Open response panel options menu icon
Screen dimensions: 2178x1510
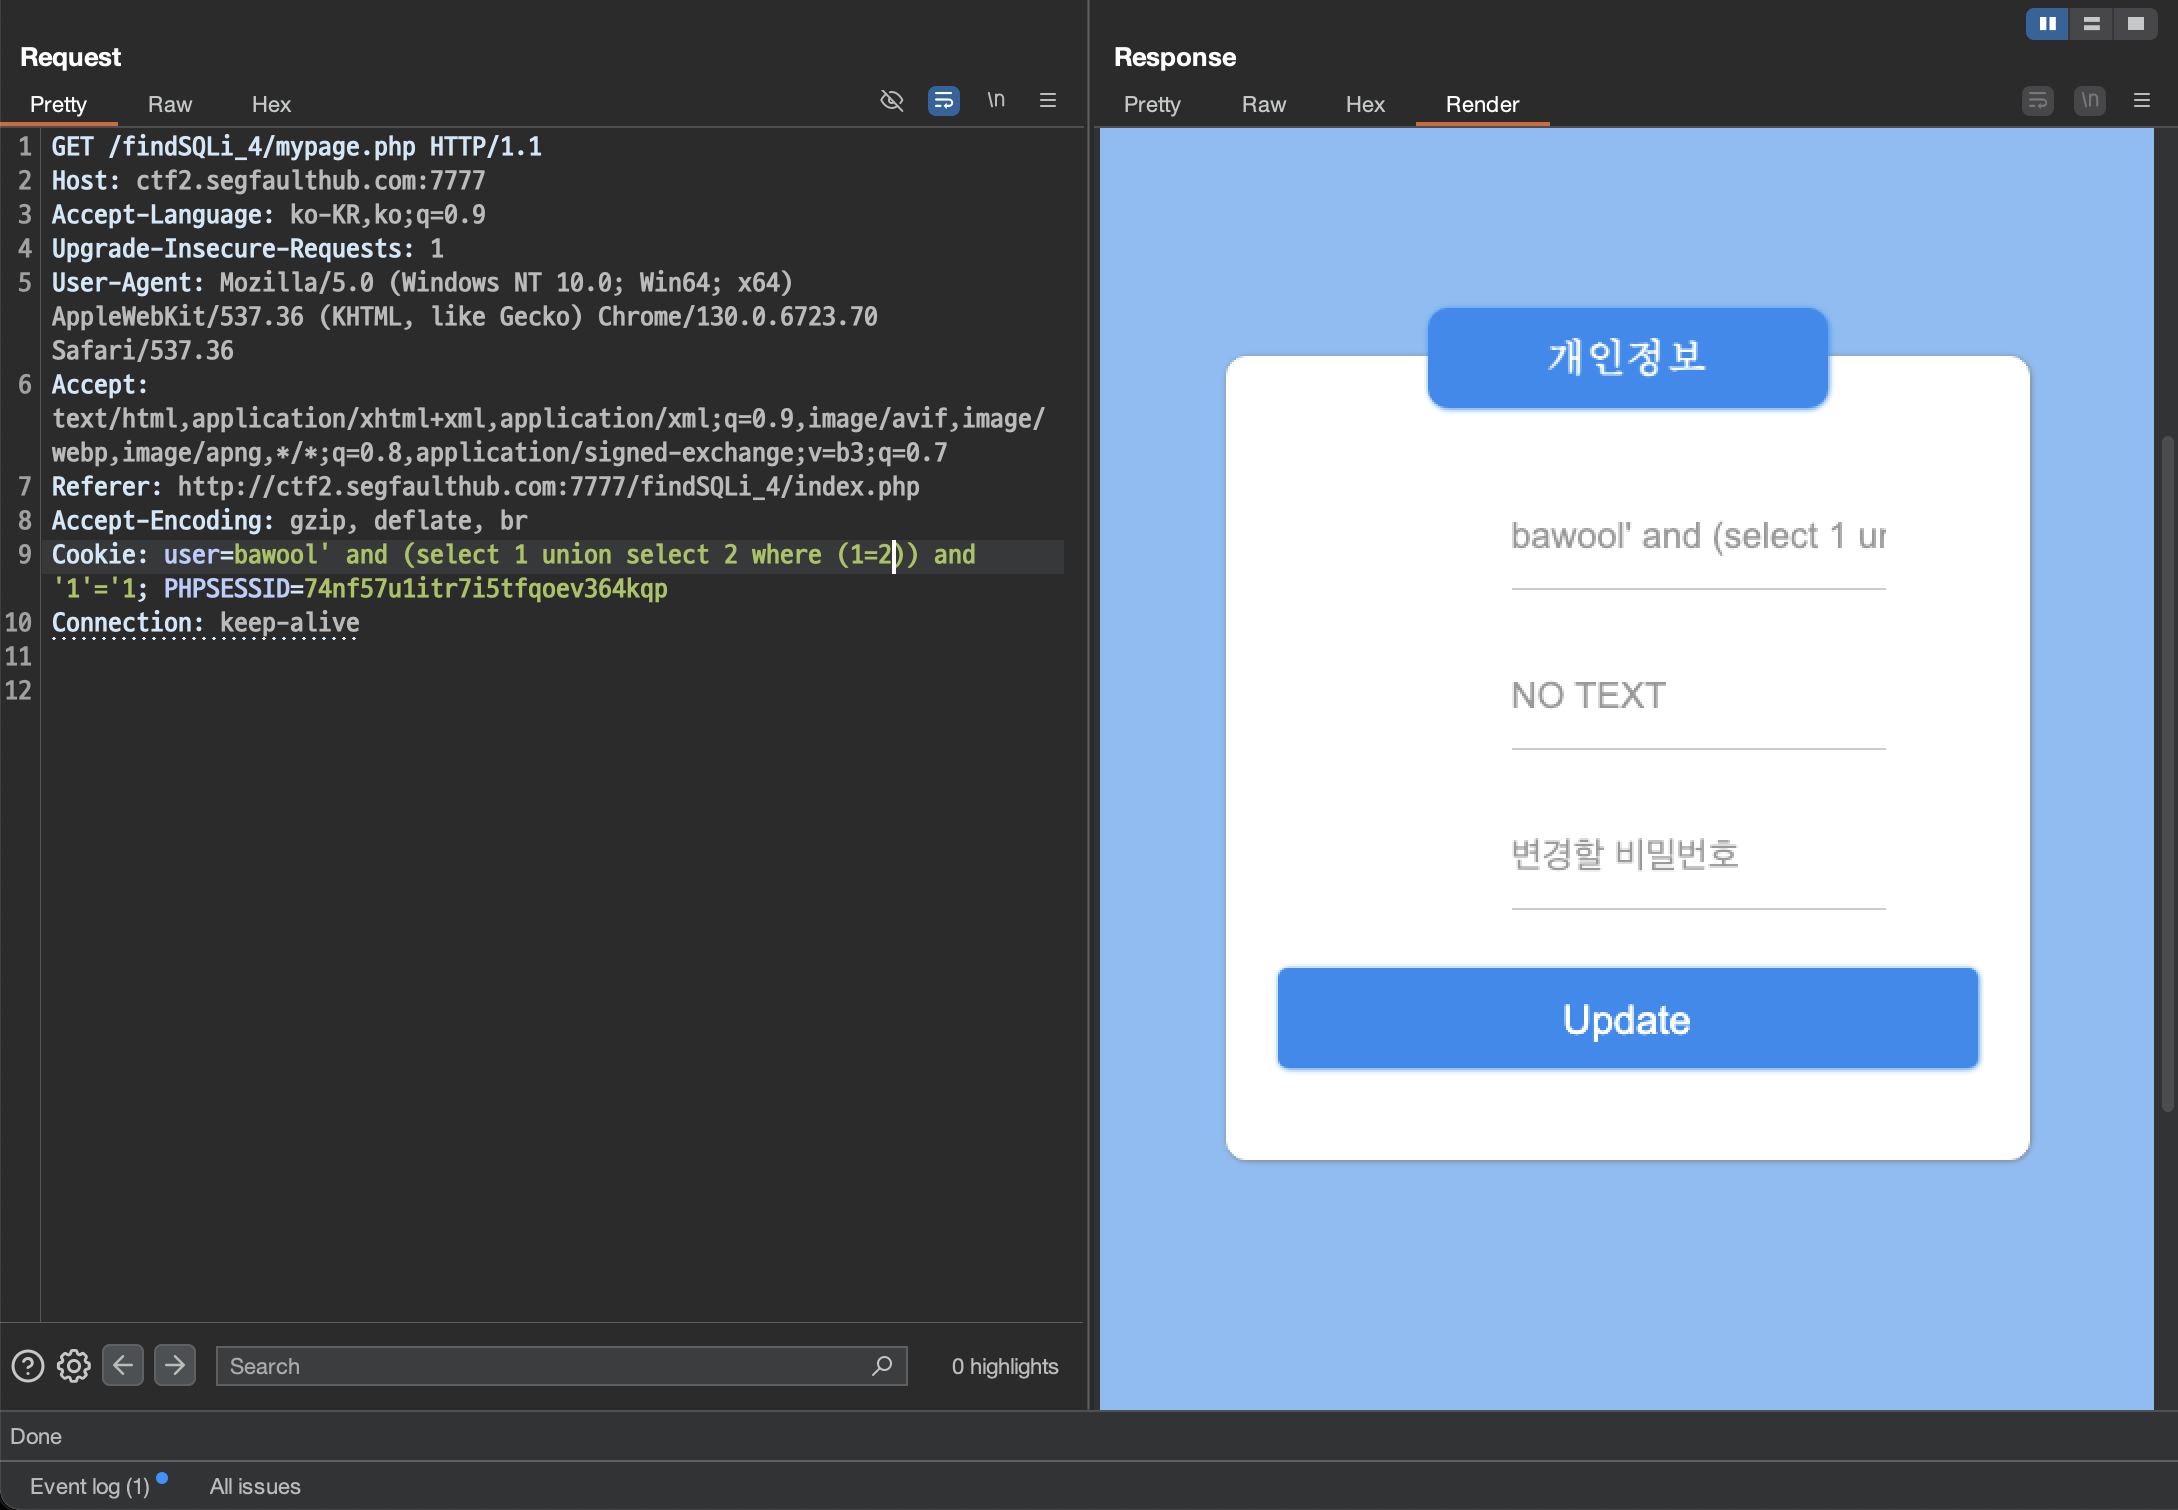click(x=2141, y=100)
